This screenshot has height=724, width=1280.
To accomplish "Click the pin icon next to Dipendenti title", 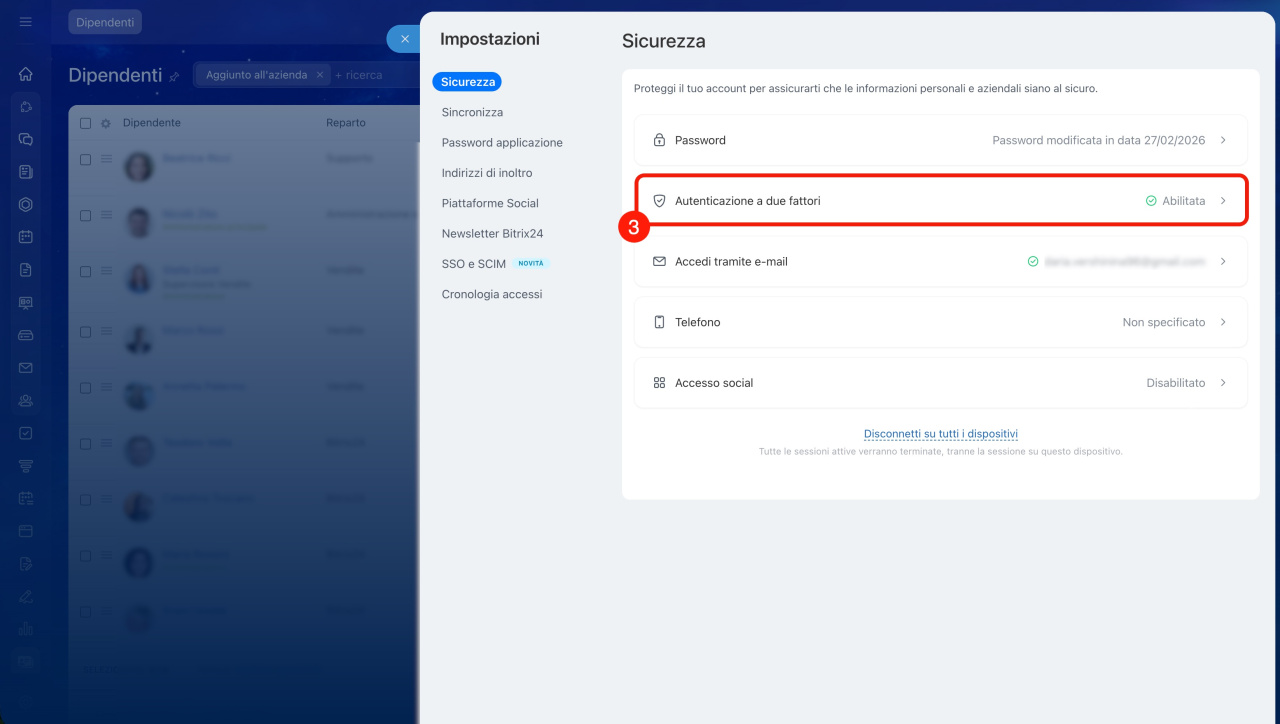I will point(175,77).
